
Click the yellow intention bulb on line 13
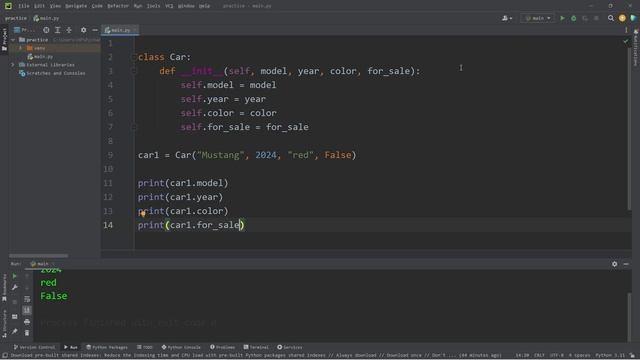coord(143,213)
